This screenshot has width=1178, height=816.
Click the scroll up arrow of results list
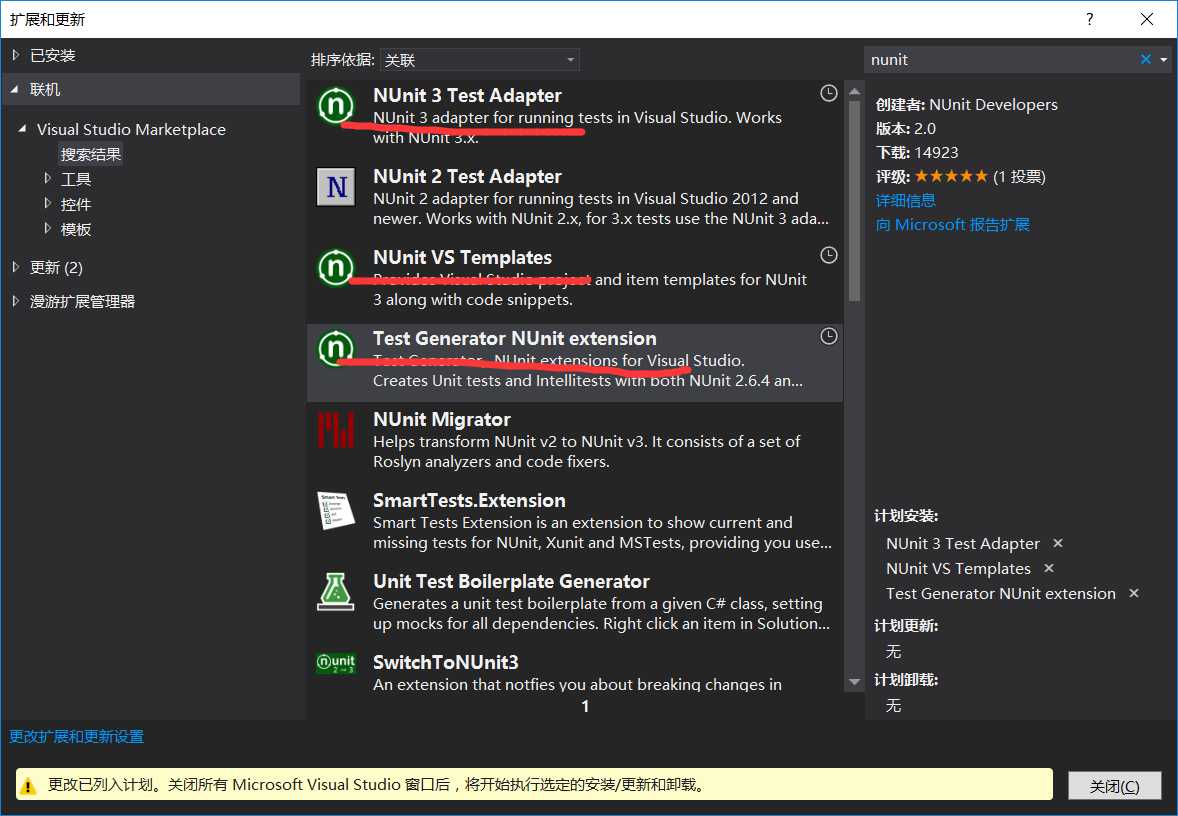tap(854, 92)
